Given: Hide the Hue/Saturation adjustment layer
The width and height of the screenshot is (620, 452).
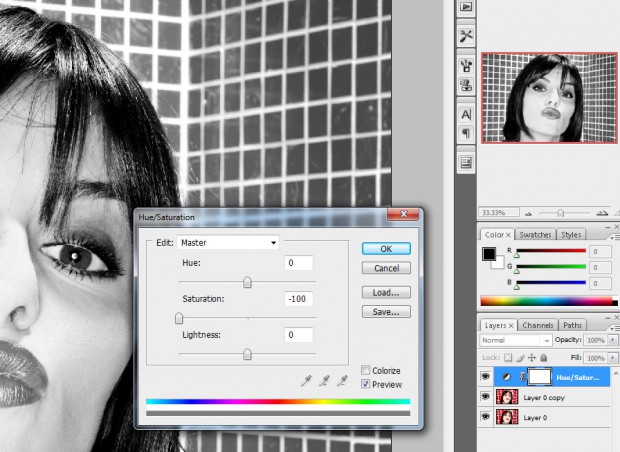Looking at the screenshot, I should point(486,377).
